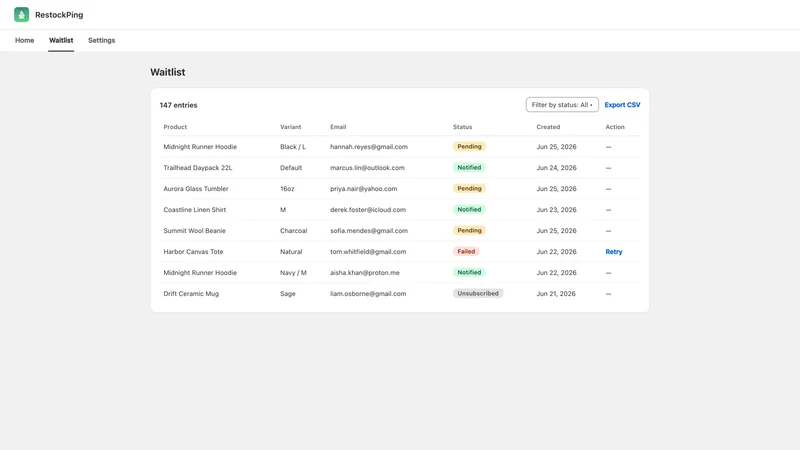Click the Waitlist page heading
Screen dimensions: 800x450
pyautogui.click(x=168, y=72)
